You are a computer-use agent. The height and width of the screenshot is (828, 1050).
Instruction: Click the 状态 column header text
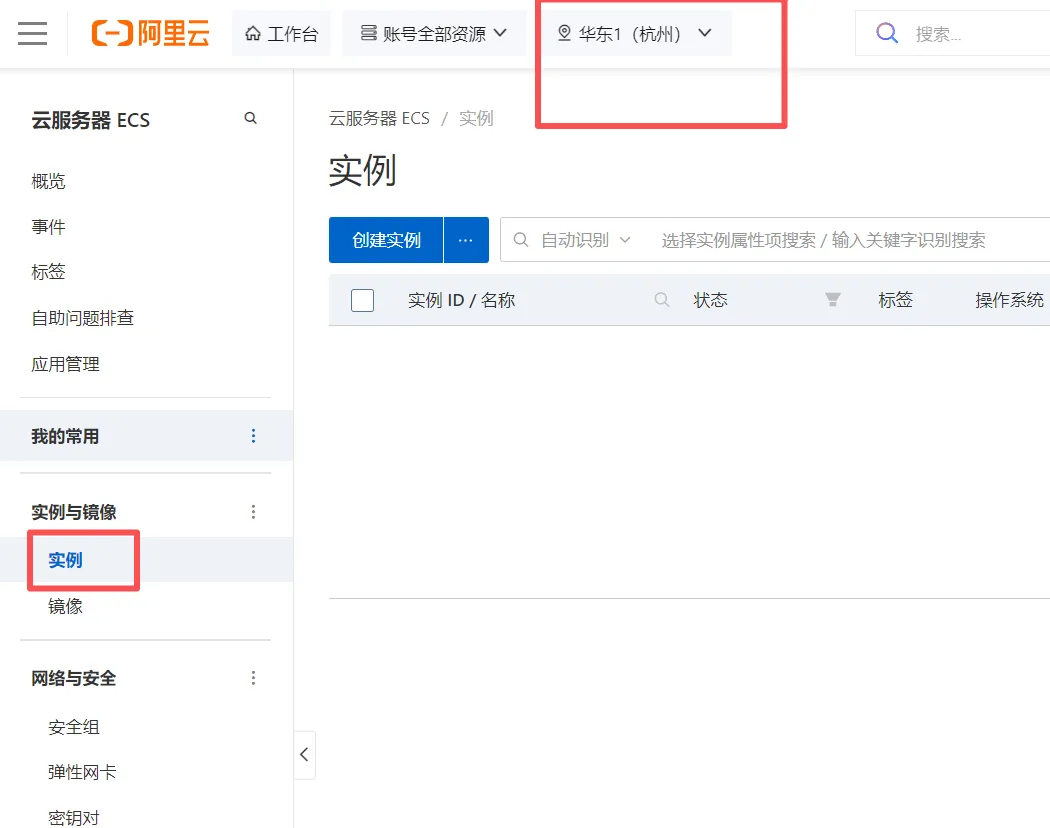click(710, 300)
